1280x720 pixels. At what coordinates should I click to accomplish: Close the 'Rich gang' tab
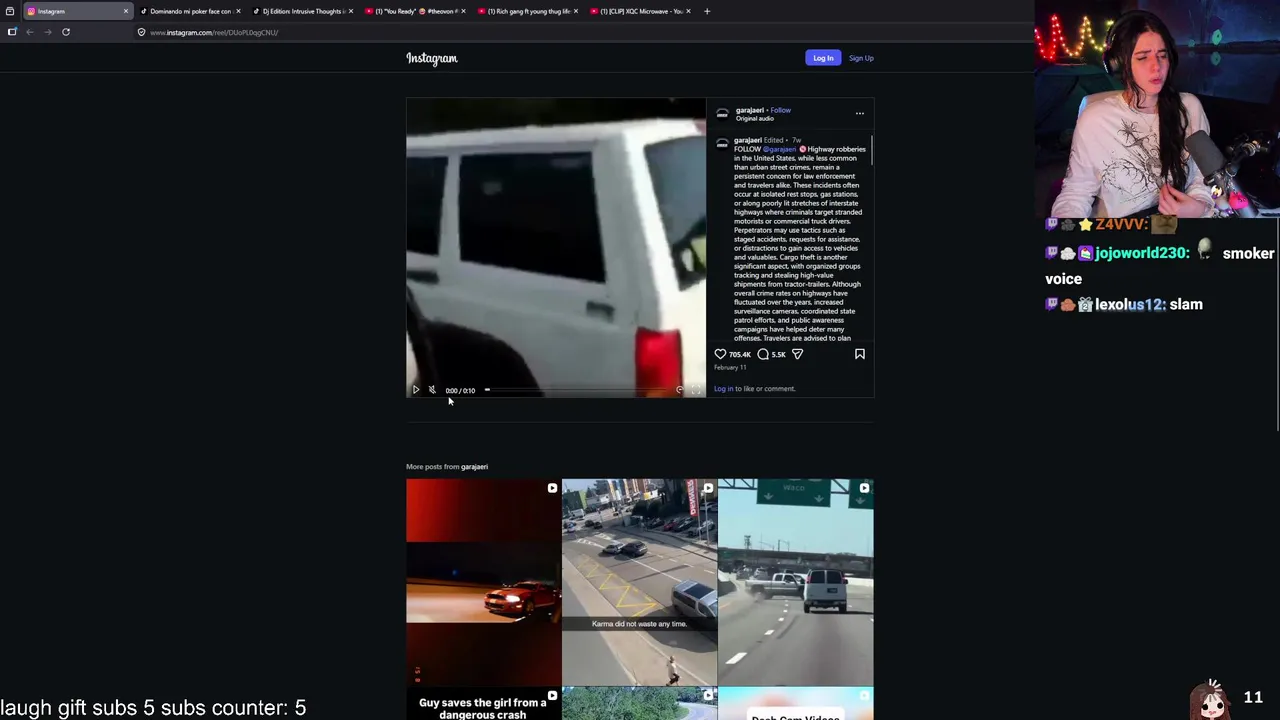(x=575, y=11)
